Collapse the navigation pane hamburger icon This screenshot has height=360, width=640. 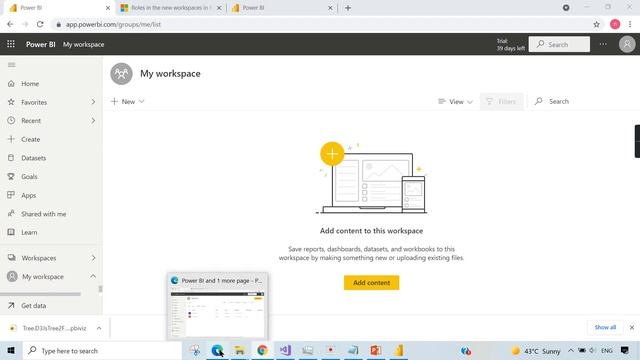point(11,65)
